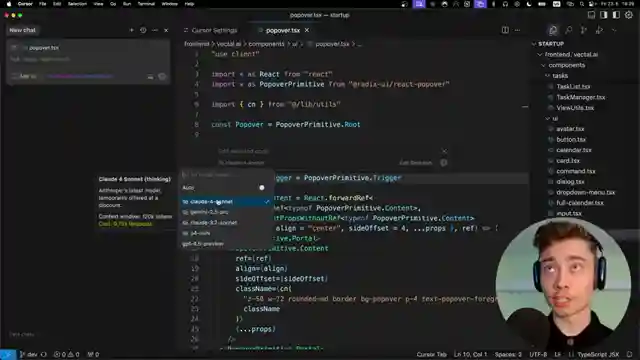Image resolution: width=640 pixels, height=360 pixels.
Task: Select o4-mini model
Action: point(226,233)
